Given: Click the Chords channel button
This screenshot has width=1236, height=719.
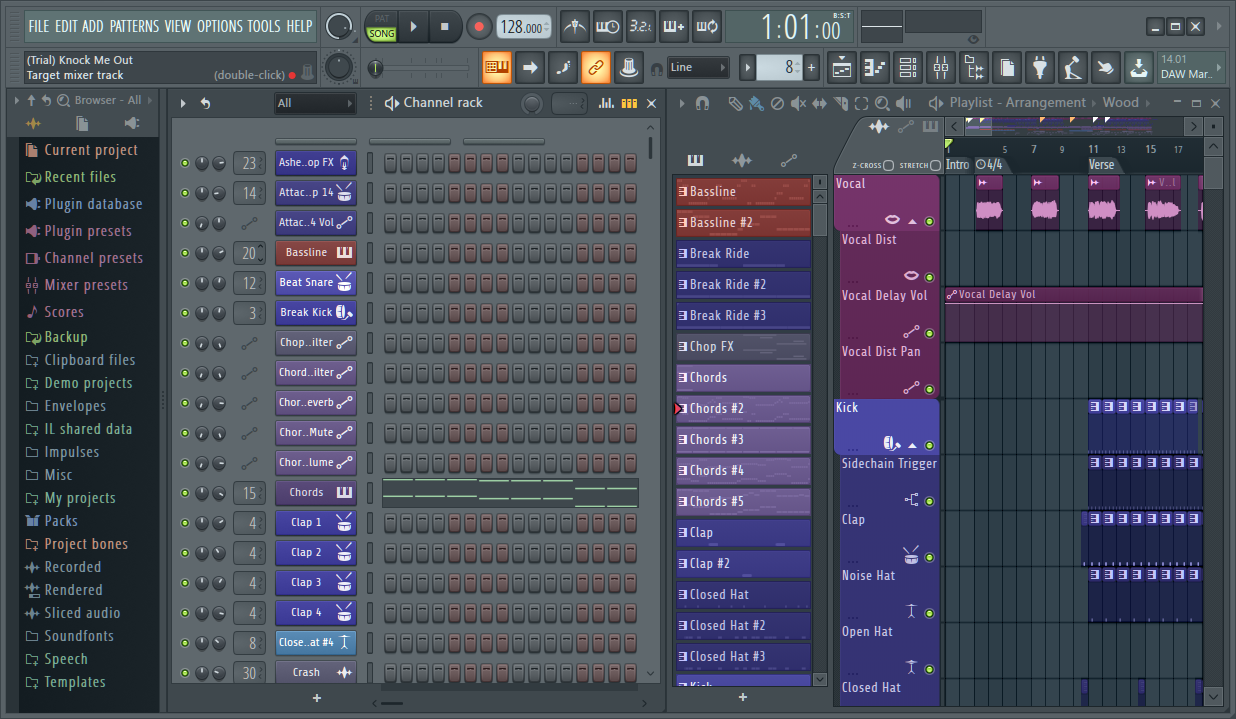Looking at the screenshot, I should tap(316, 493).
